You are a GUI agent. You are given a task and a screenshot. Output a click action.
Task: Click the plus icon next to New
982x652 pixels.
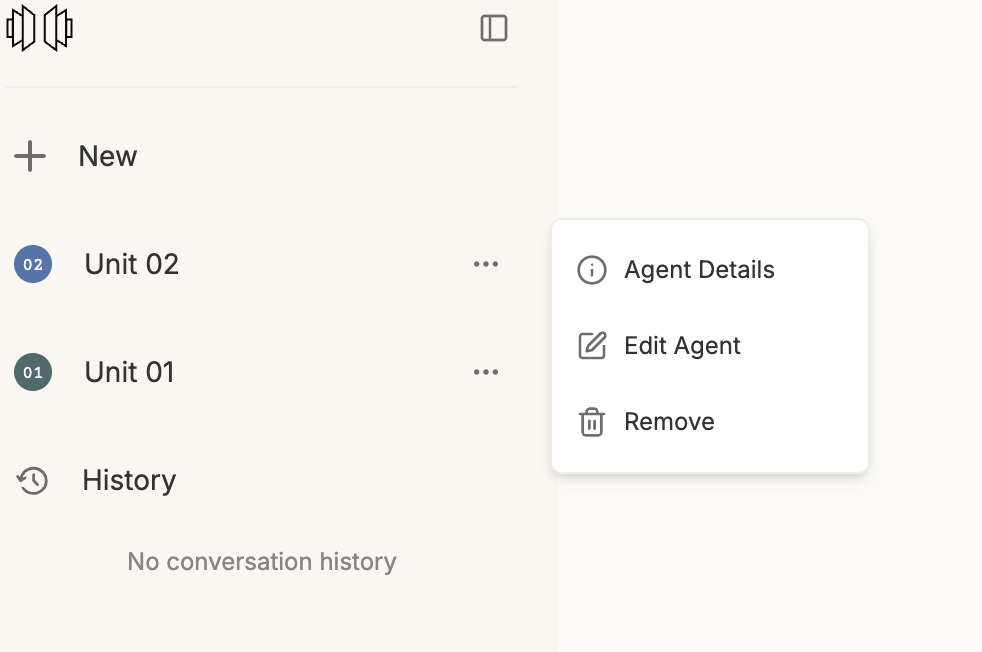(30, 156)
